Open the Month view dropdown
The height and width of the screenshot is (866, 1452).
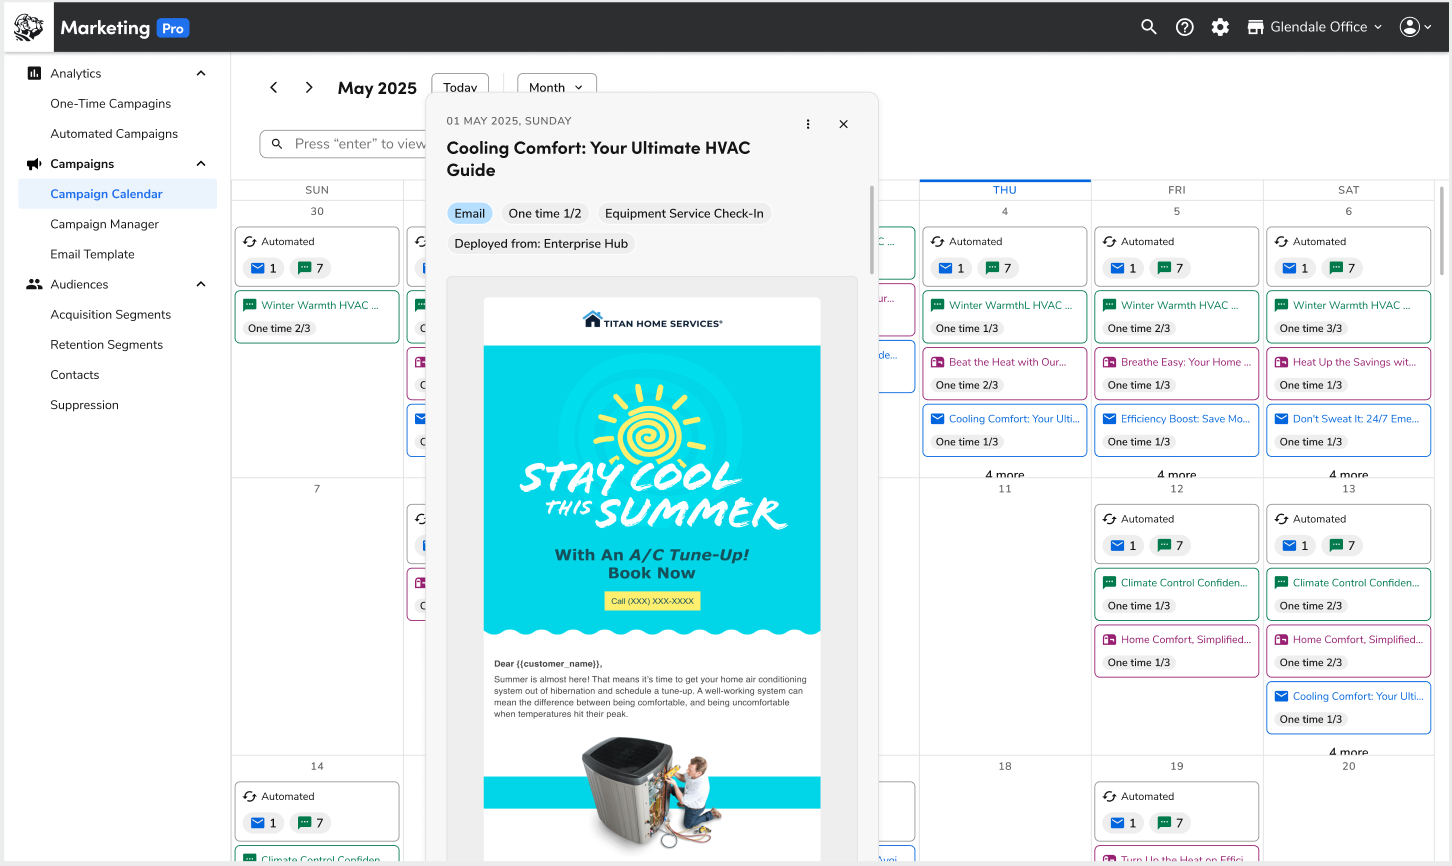coord(557,87)
